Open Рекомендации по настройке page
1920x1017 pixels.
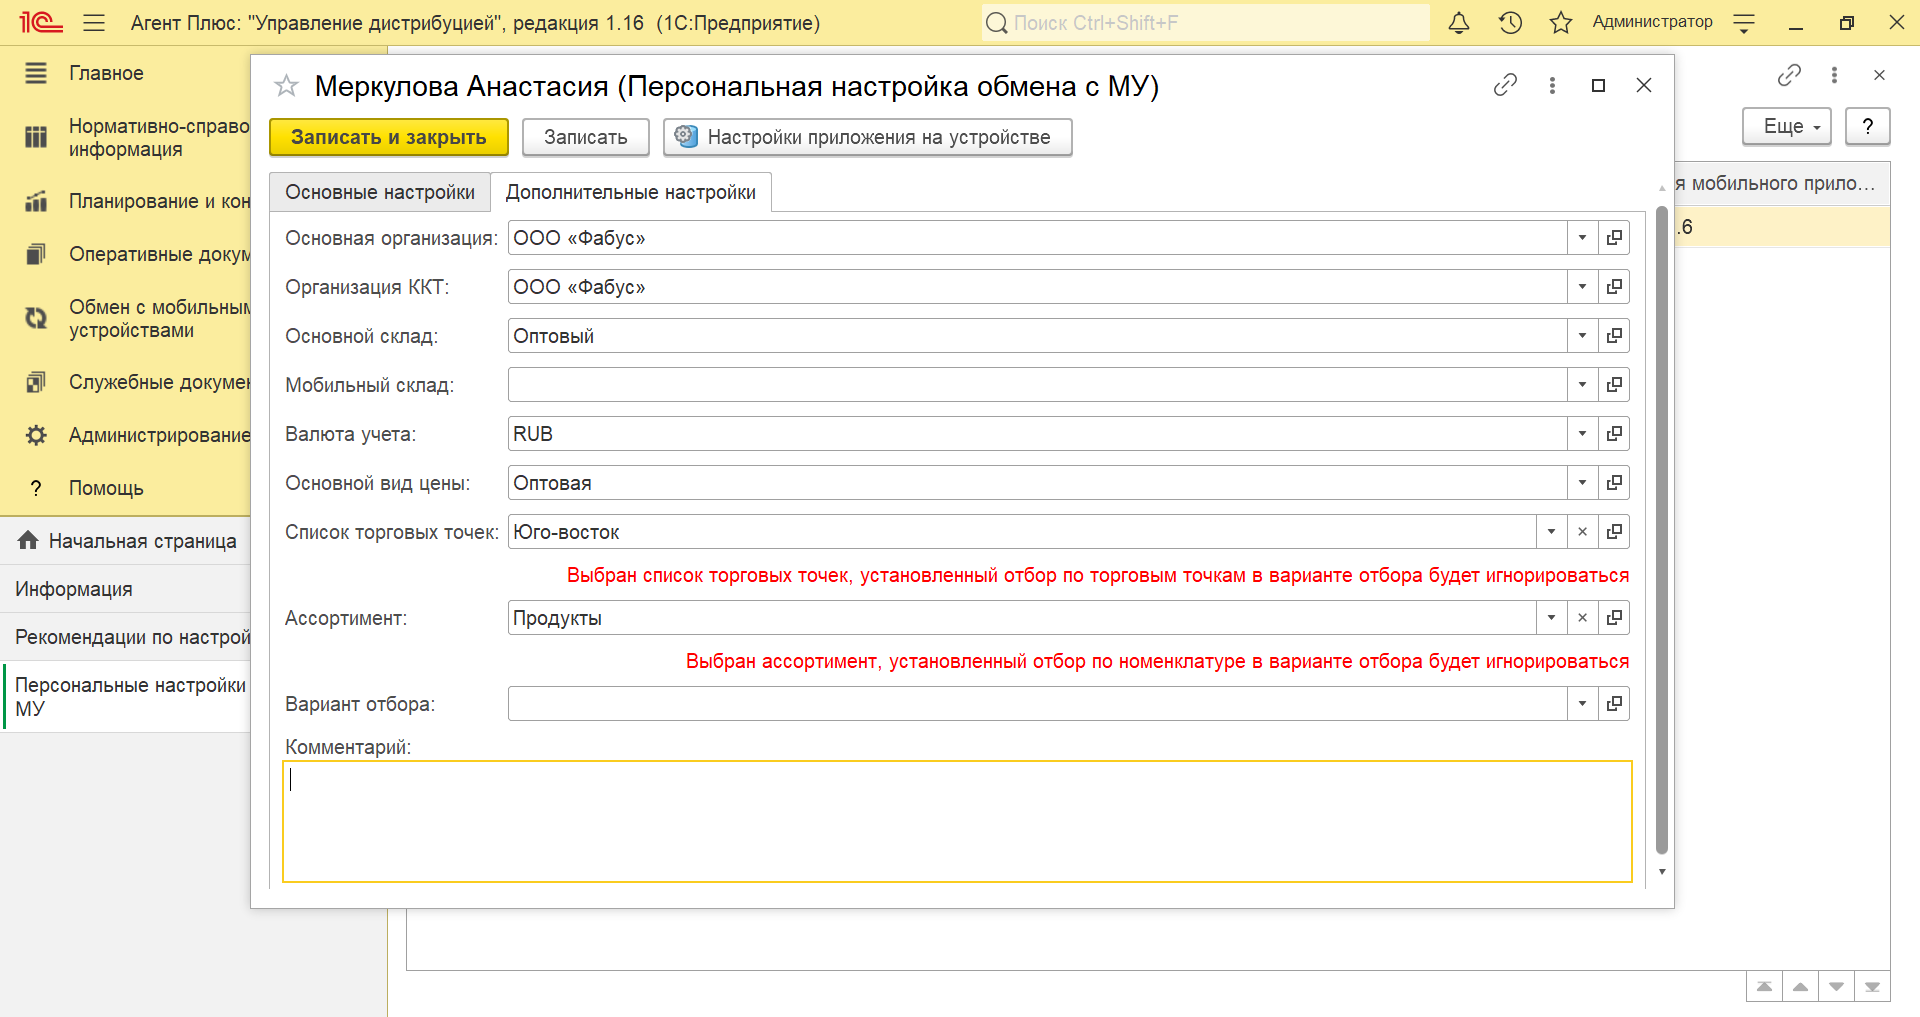(x=125, y=637)
